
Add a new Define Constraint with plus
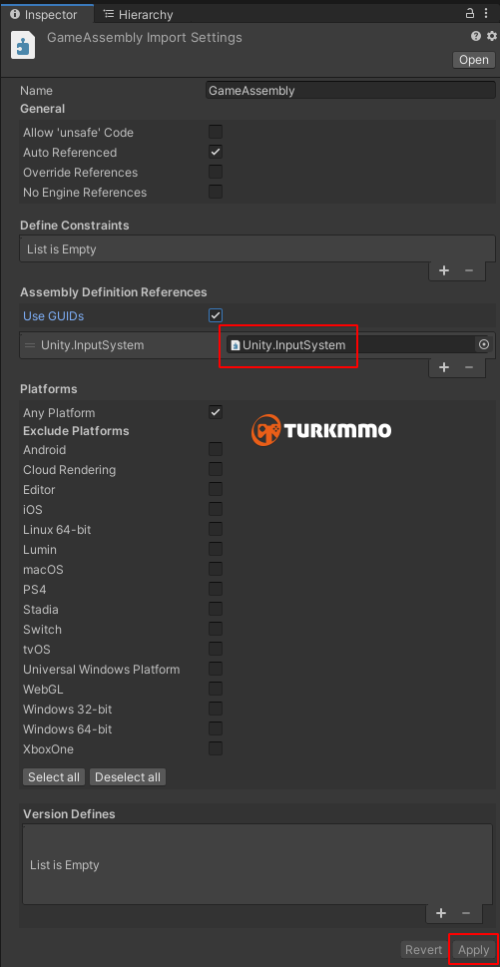pos(444,270)
